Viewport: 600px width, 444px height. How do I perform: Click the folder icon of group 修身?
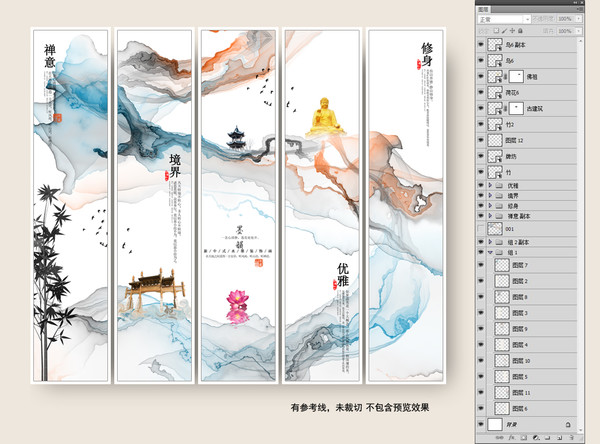[x=499, y=206]
